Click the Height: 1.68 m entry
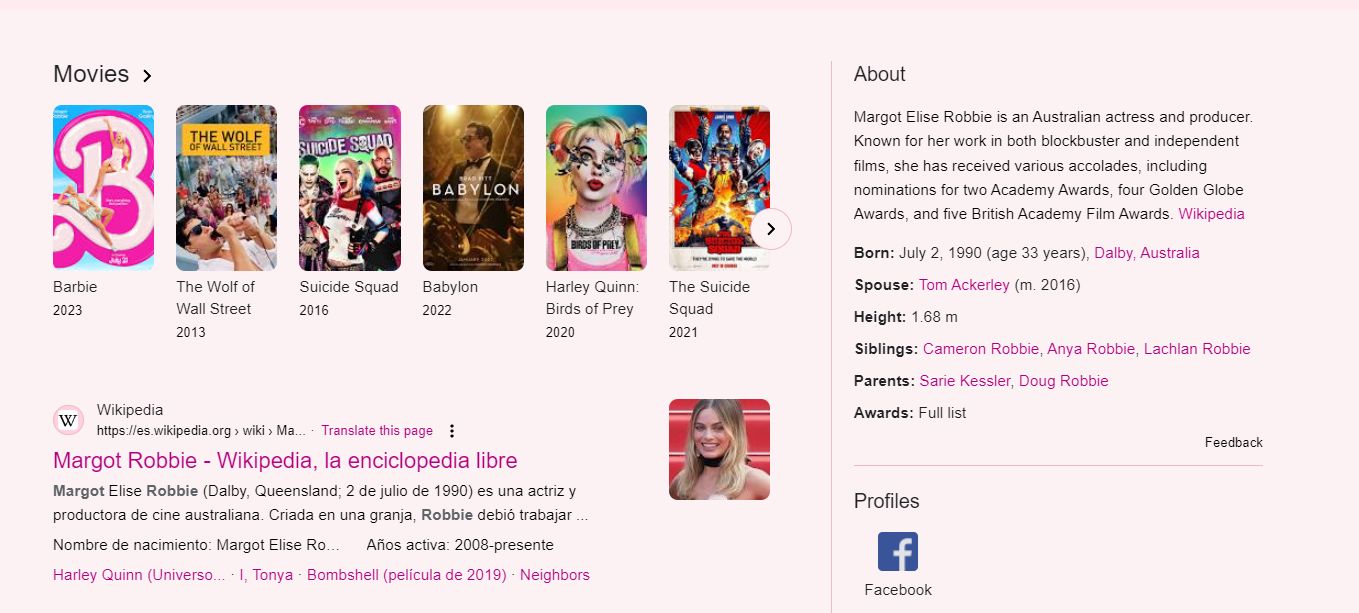The image size is (1359, 613). point(906,317)
